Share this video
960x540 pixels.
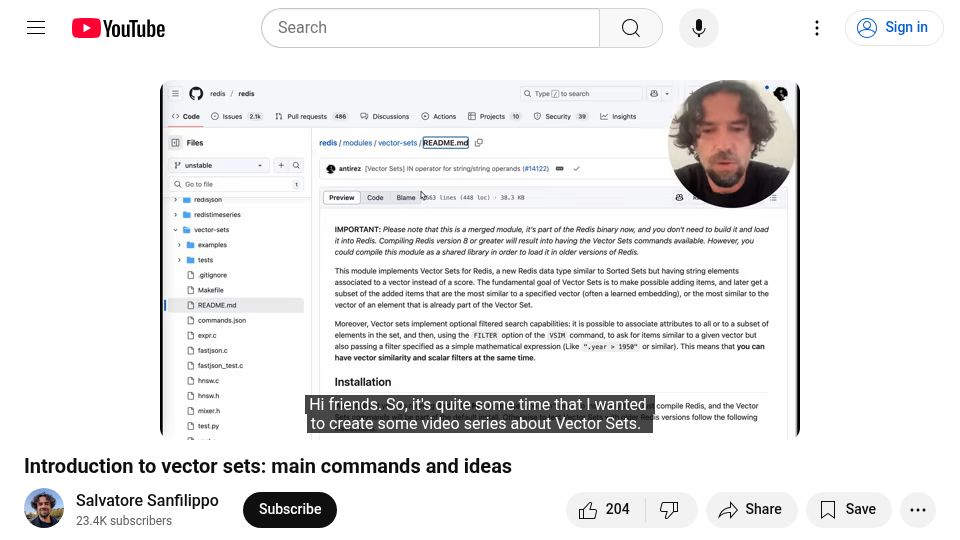[x=751, y=509]
